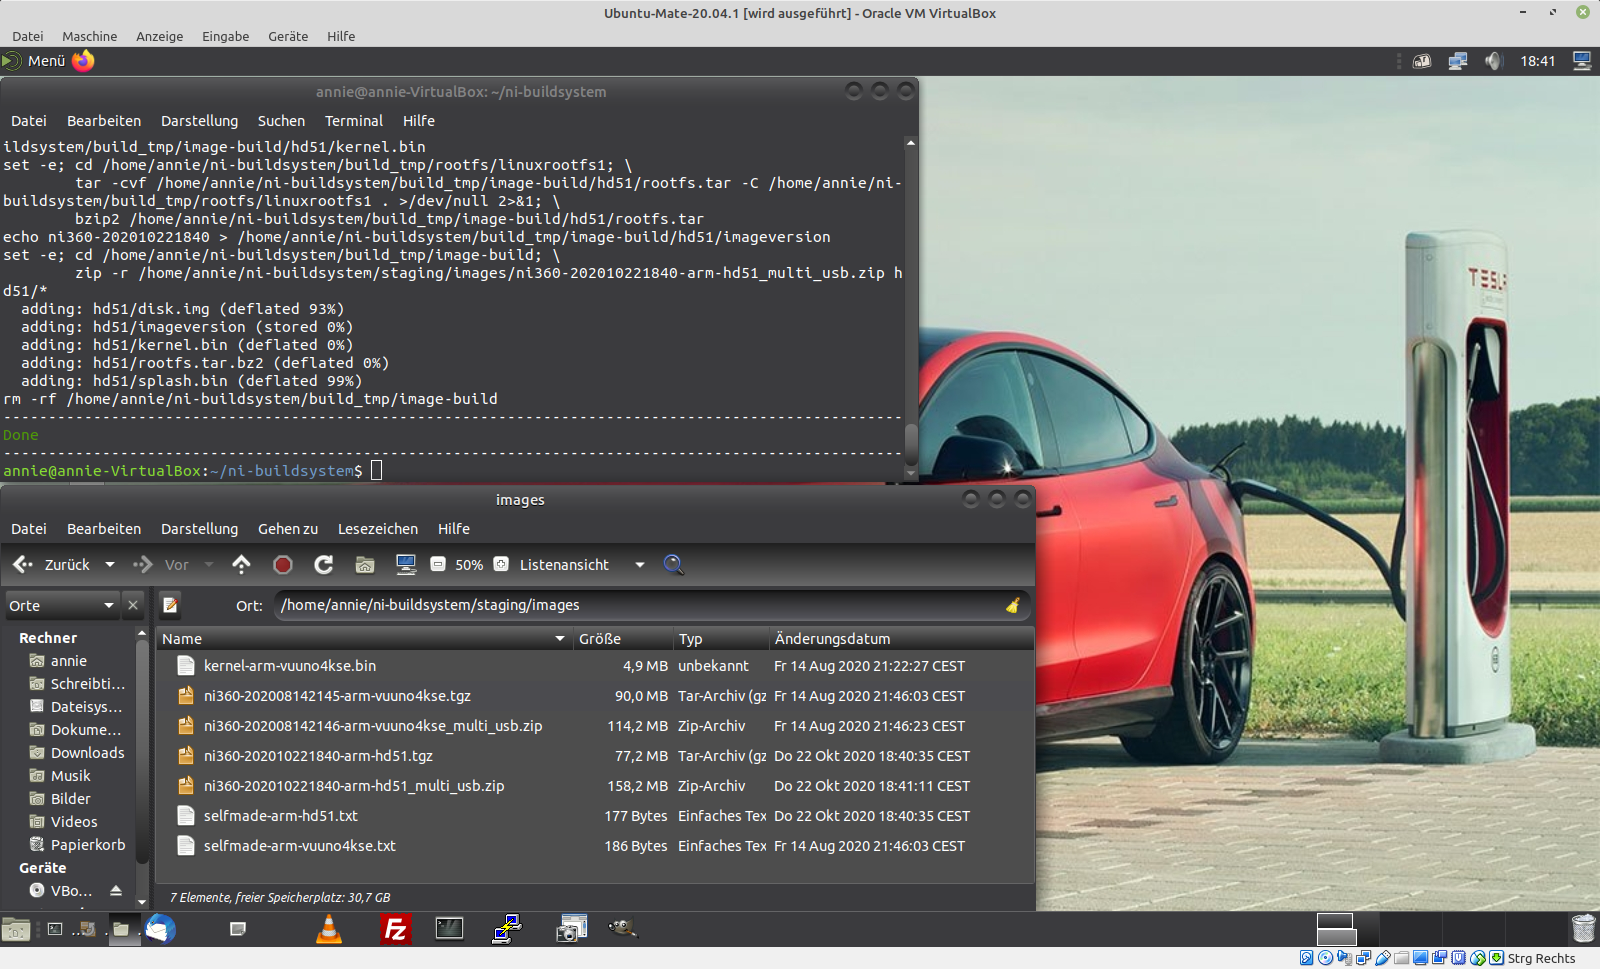Eject the VBo... device
This screenshot has height=969, width=1600.
coord(116,890)
